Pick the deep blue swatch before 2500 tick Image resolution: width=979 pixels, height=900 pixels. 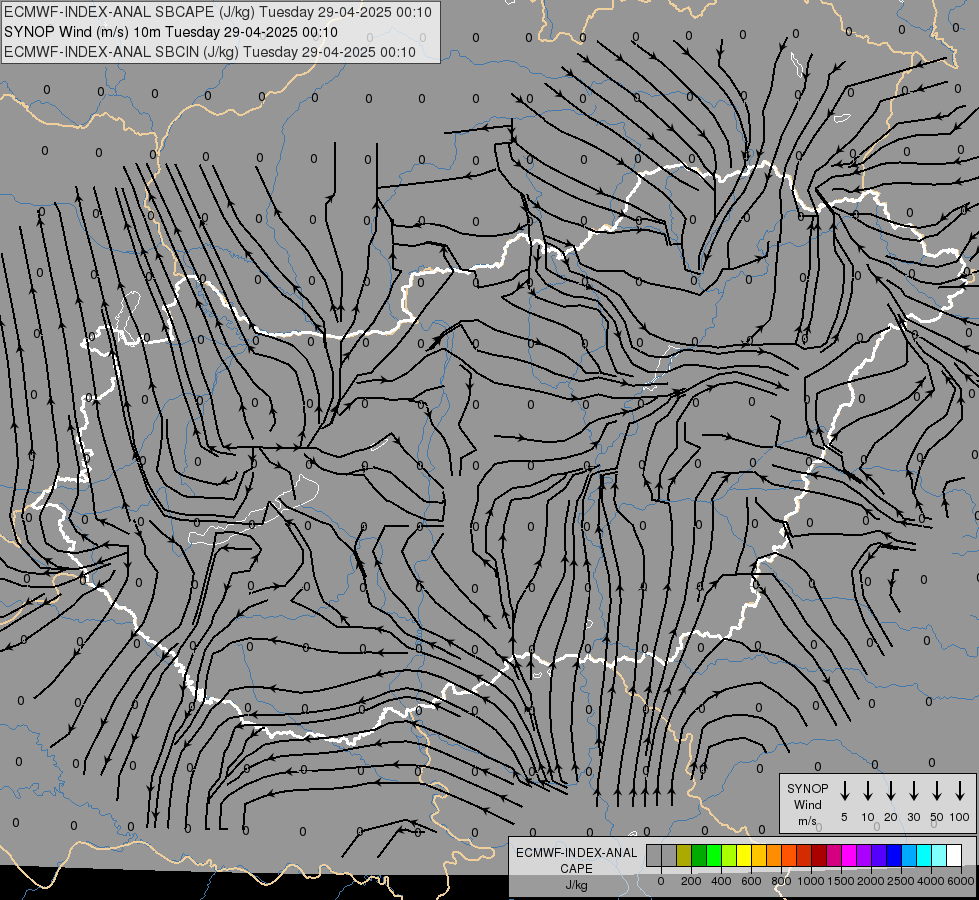894,855
